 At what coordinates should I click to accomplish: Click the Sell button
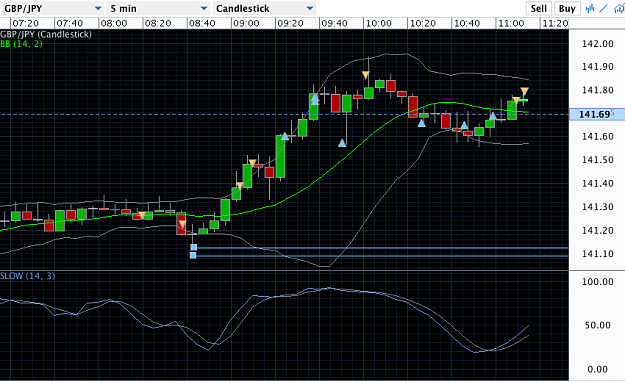(x=539, y=8)
